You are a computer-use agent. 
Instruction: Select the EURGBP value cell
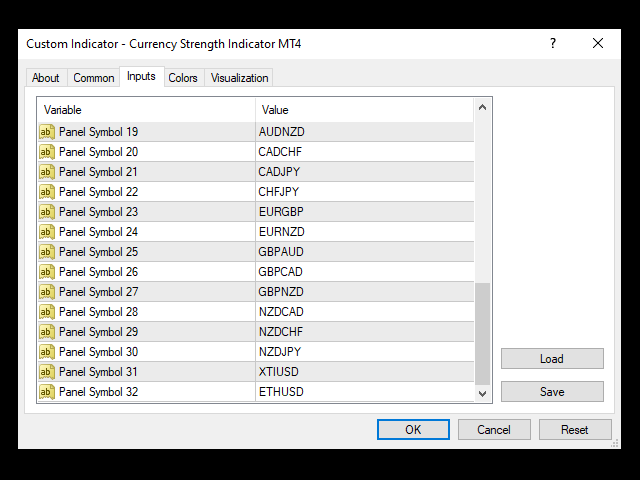(364, 212)
